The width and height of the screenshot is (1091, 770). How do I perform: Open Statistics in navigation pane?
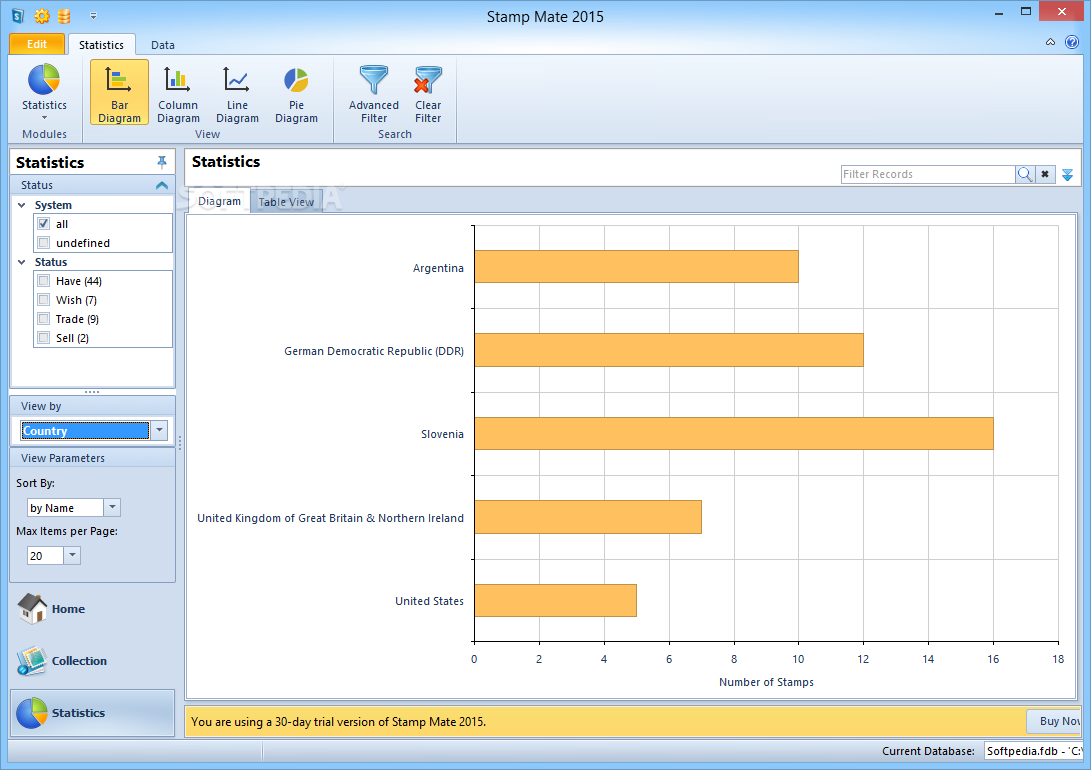coord(92,713)
